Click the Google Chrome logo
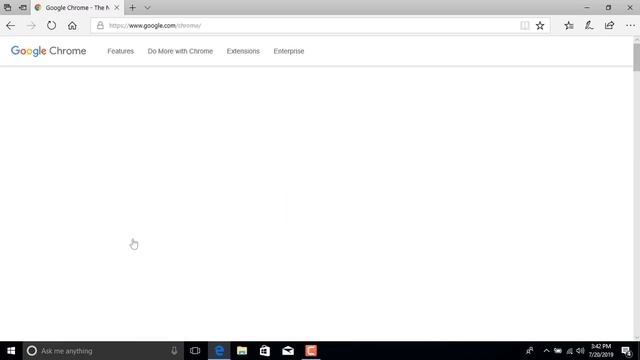This screenshot has height=360, width=640. [x=49, y=51]
